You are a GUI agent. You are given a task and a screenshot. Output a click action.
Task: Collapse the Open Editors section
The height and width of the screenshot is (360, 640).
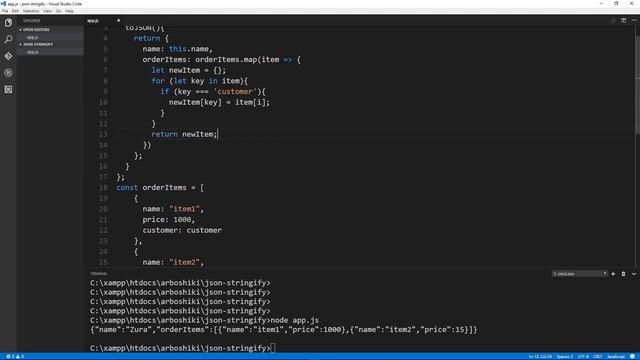50,30
